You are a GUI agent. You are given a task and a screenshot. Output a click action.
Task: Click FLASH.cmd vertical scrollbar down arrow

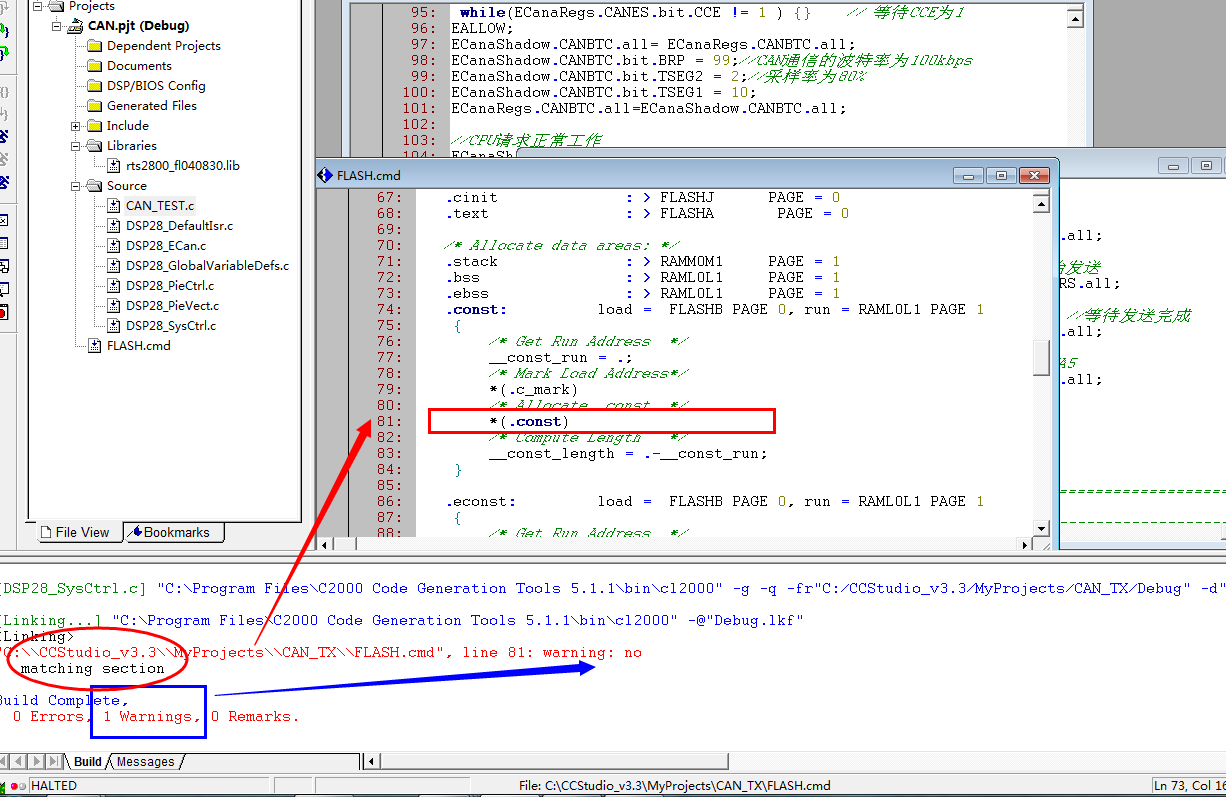click(1041, 528)
